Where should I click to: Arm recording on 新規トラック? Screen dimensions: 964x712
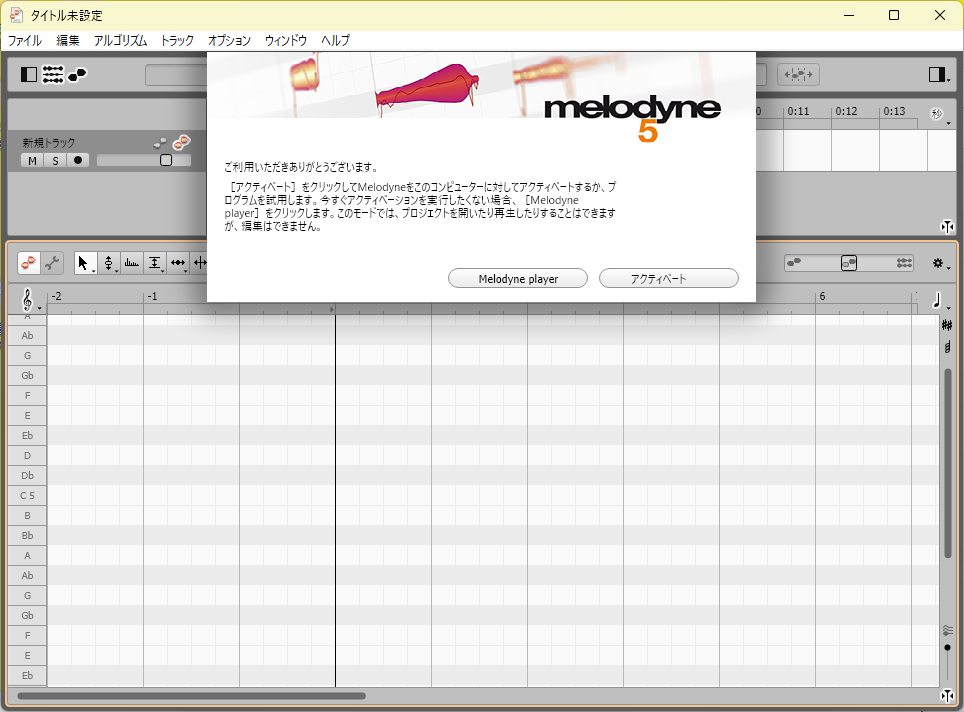[78, 160]
